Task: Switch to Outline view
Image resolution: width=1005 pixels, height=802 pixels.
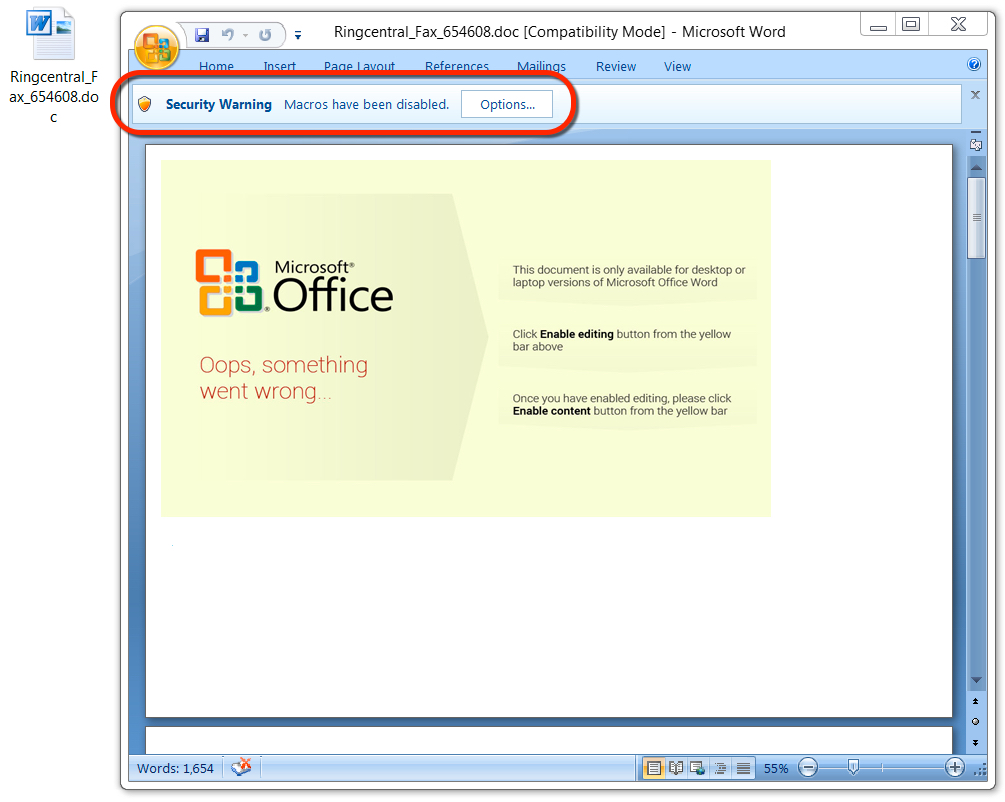Action: point(720,768)
